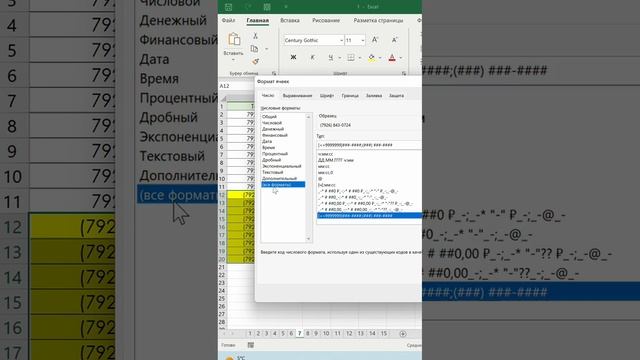This screenshot has width=640, height=360.
Task: Switch to the Шрифт dialog tab
Action: coord(327,96)
